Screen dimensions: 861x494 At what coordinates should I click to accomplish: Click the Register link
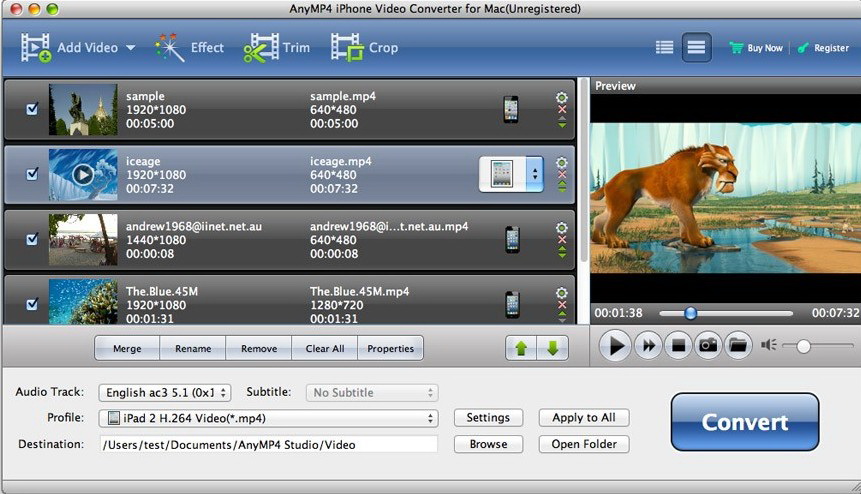click(823, 48)
